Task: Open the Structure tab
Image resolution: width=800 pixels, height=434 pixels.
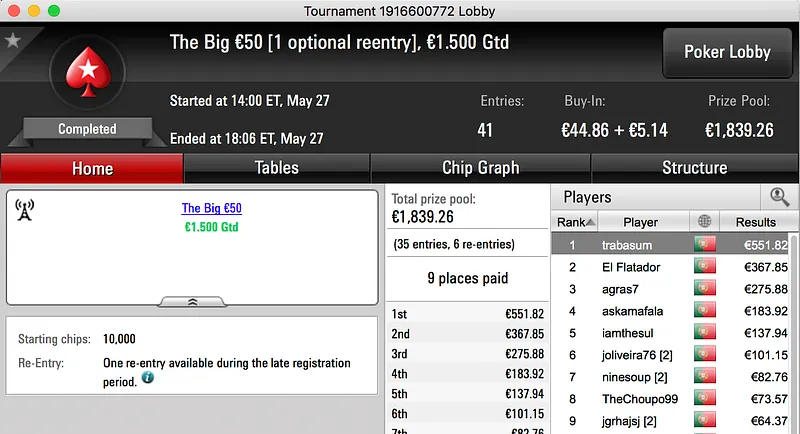Action: [694, 168]
